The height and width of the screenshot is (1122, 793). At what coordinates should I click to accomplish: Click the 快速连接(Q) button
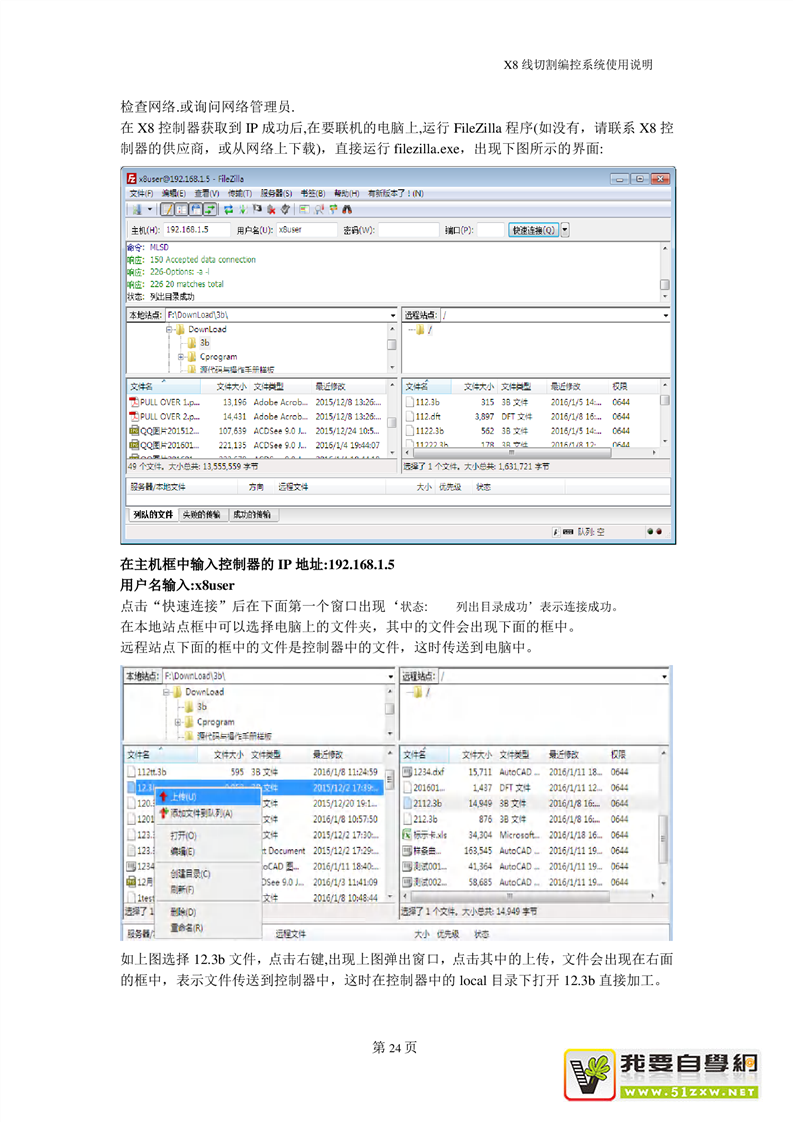click(x=533, y=230)
